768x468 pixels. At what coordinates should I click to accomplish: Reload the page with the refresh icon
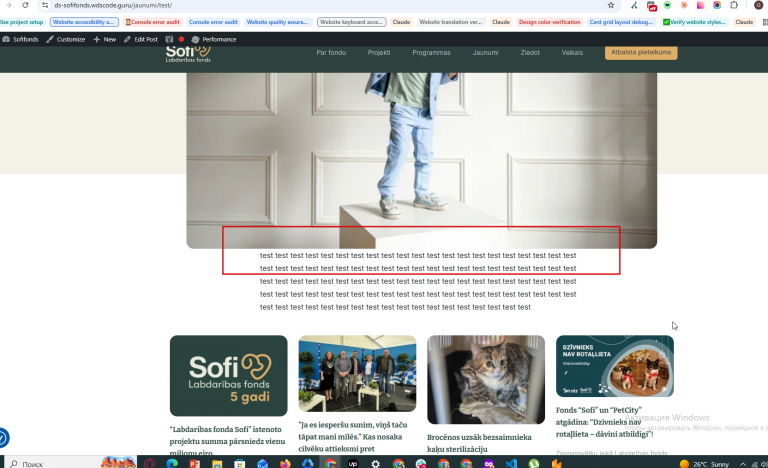(x=25, y=5)
